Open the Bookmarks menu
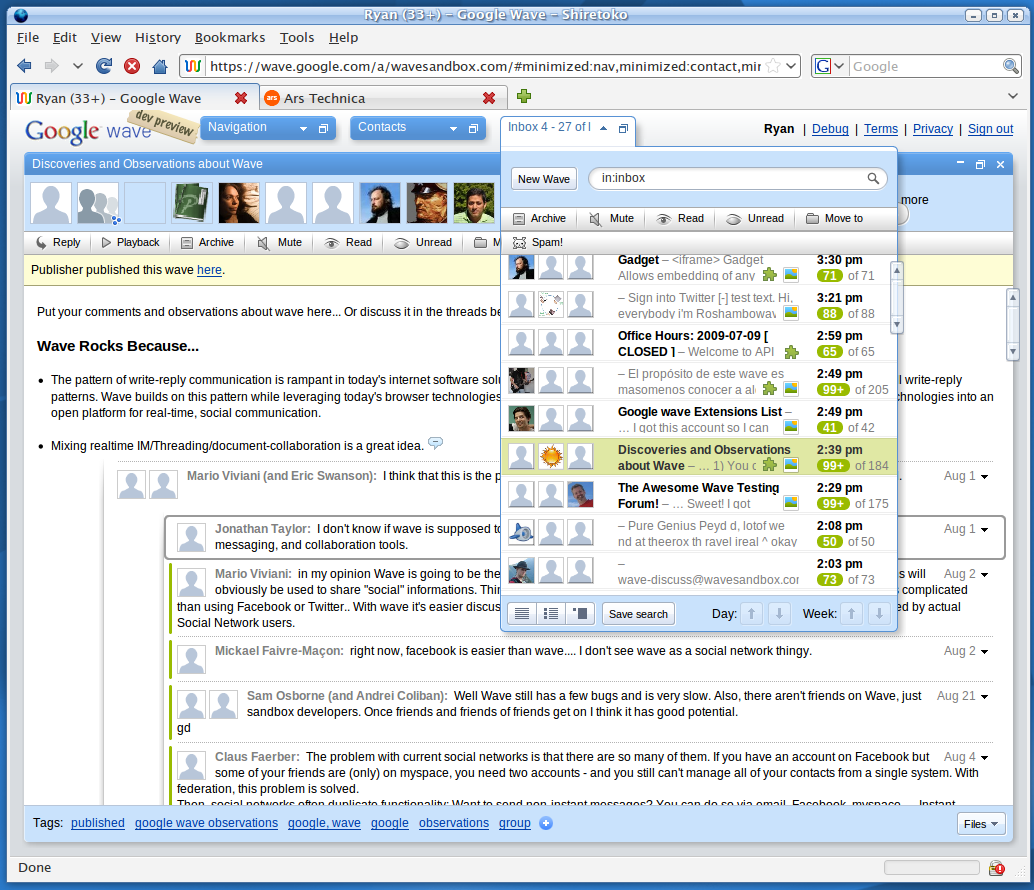The width and height of the screenshot is (1034, 890). [230, 37]
